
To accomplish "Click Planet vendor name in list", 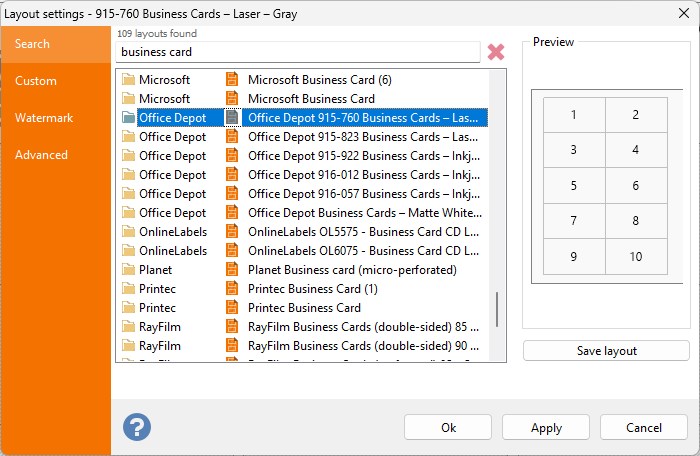I will tap(155, 270).
